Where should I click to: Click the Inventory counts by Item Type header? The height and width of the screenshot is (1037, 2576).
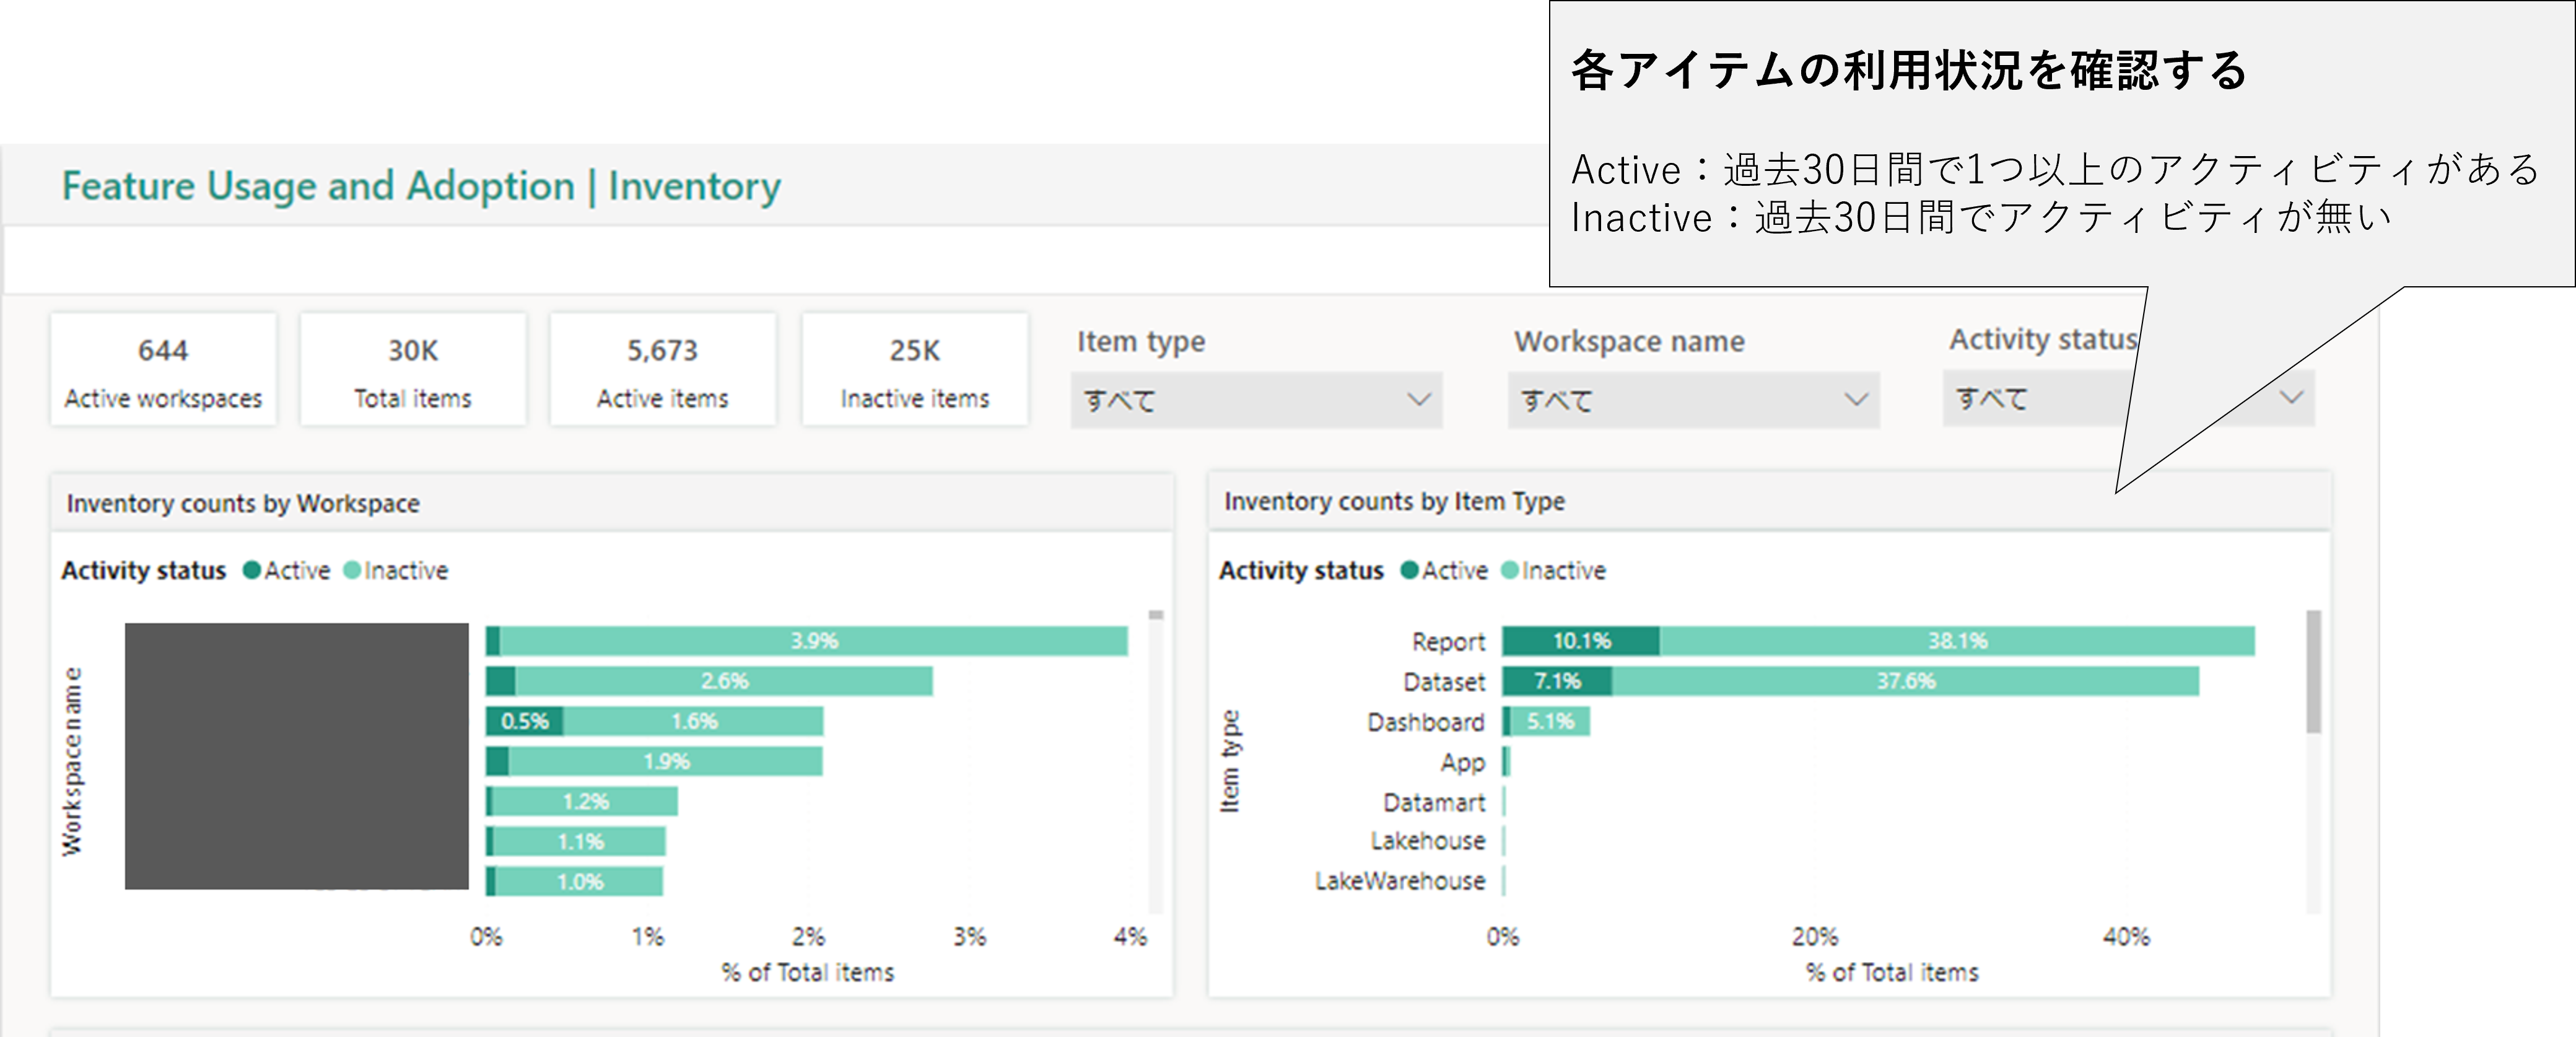point(1394,501)
